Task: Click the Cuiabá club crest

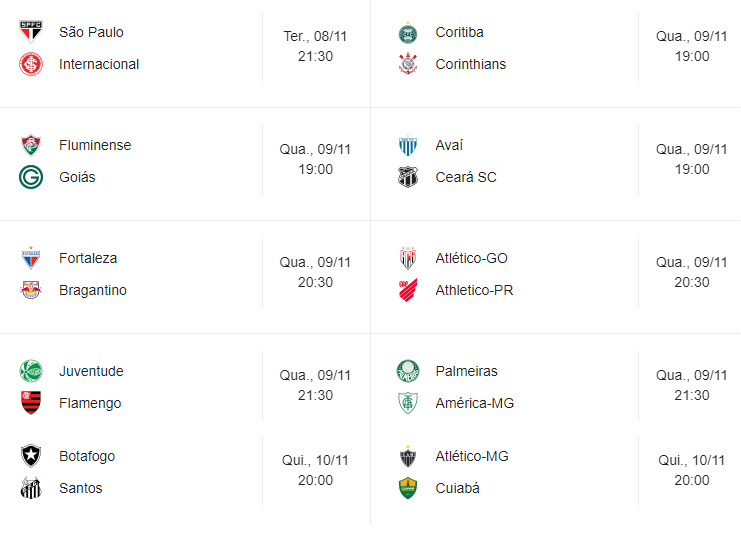Action: pos(408,488)
